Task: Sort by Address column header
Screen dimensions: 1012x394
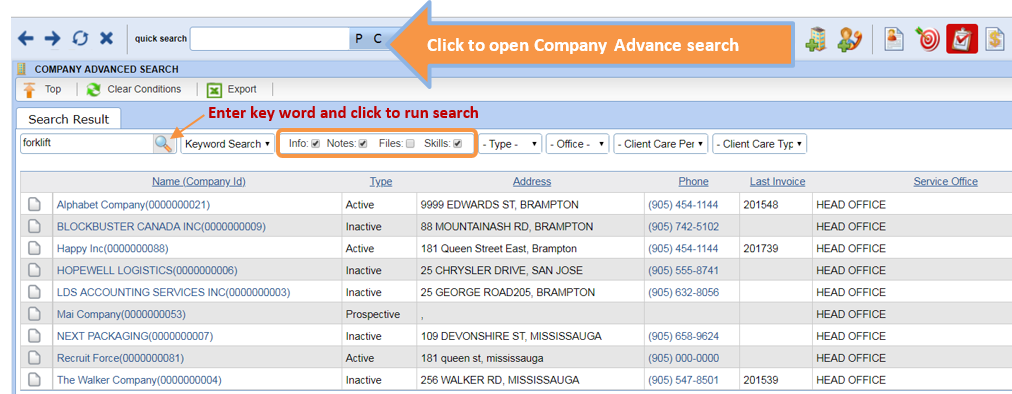Action: click(532, 181)
